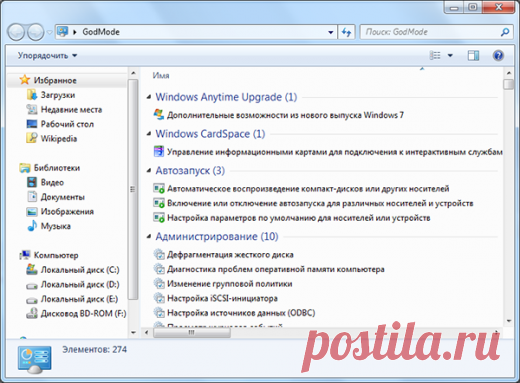The width and height of the screenshot is (520, 383).
Task: Click the icon of Настройка параметров по умолчанию
Action: (159, 217)
